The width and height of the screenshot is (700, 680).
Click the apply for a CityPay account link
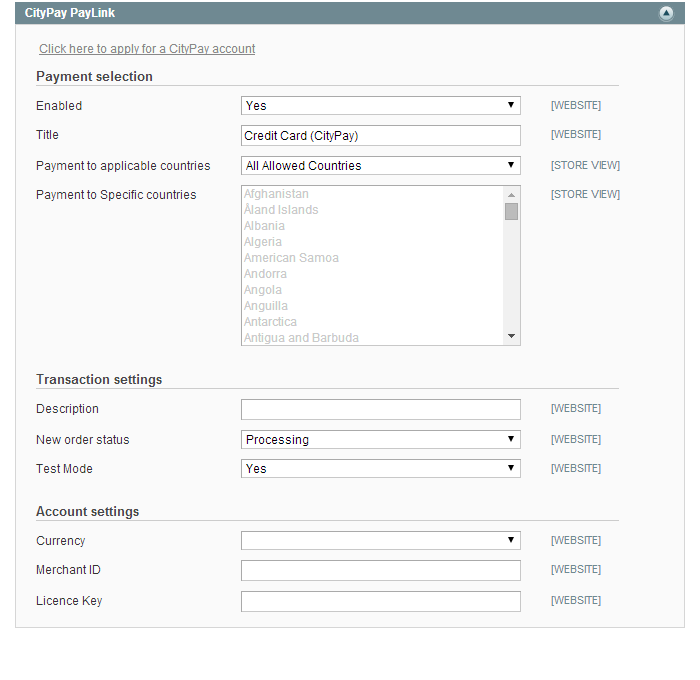click(x=147, y=49)
